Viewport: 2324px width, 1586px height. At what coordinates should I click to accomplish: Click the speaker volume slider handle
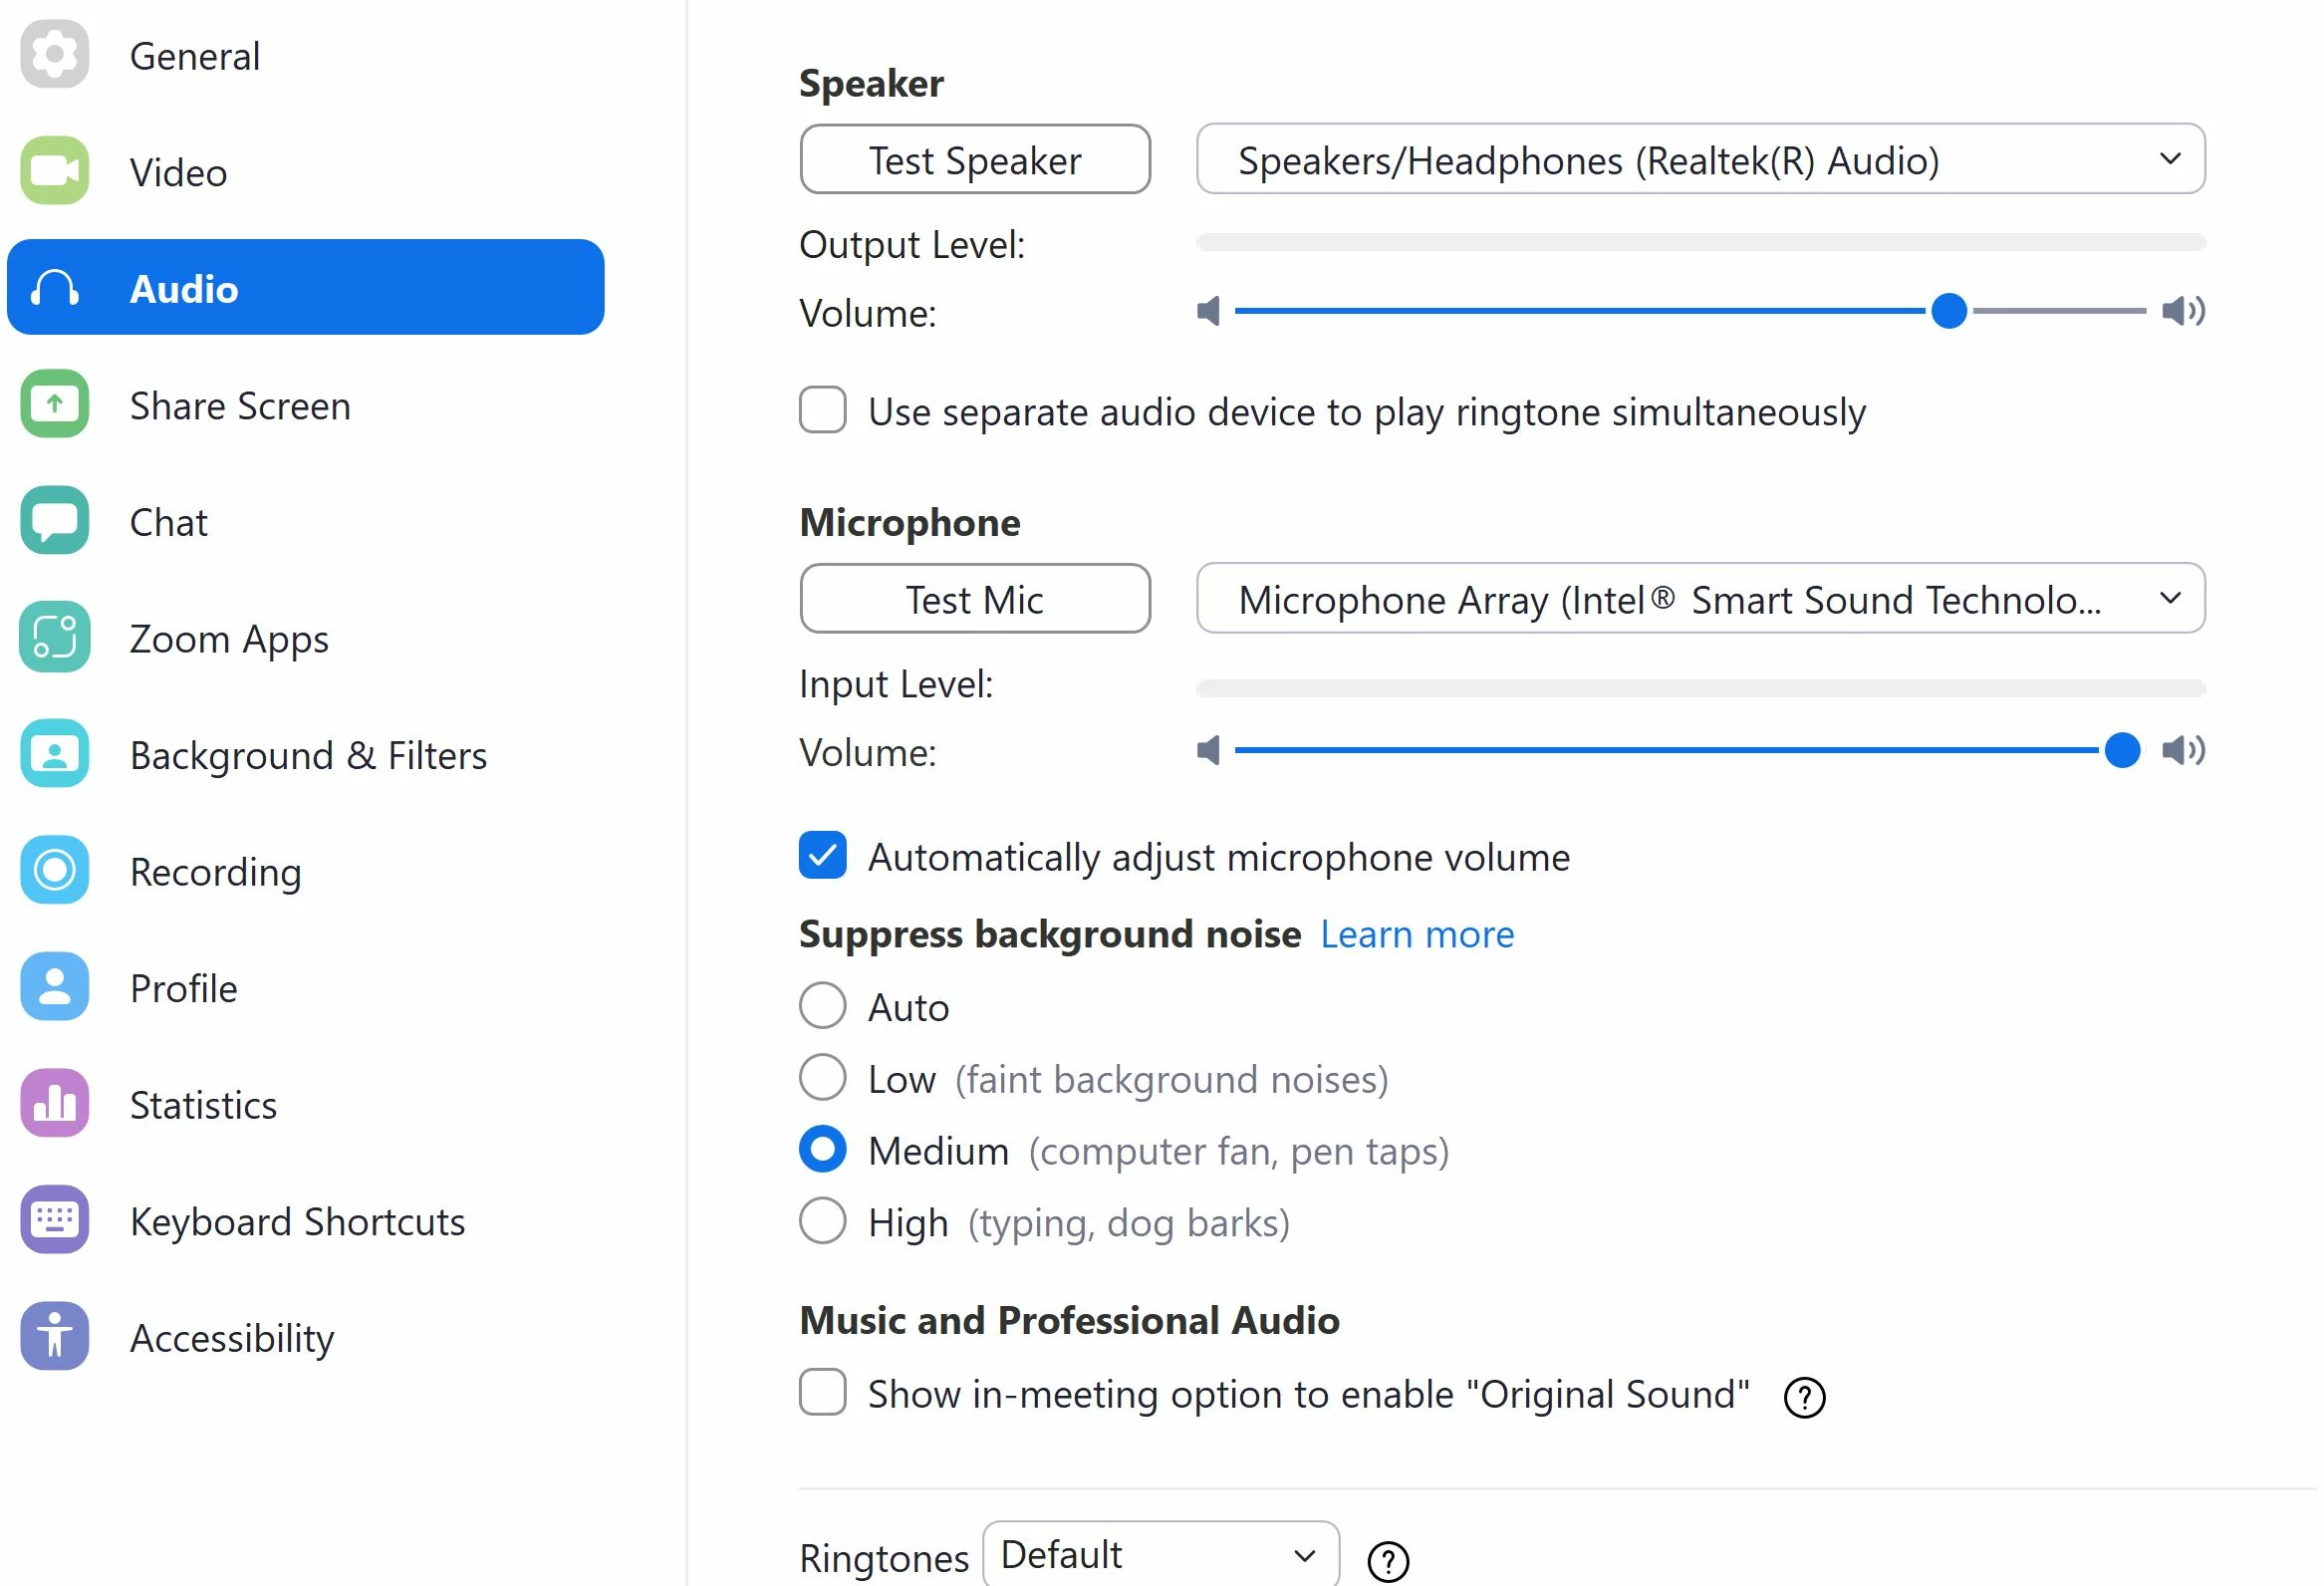pyautogui.click(x=1950, y=311)
